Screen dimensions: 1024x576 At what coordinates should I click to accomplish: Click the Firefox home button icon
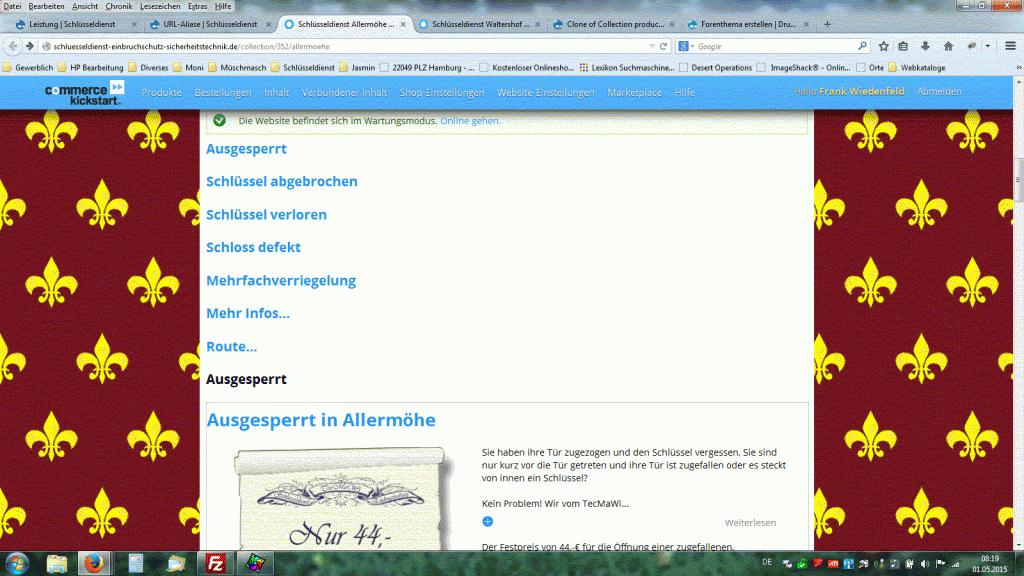tap(947, 46)
